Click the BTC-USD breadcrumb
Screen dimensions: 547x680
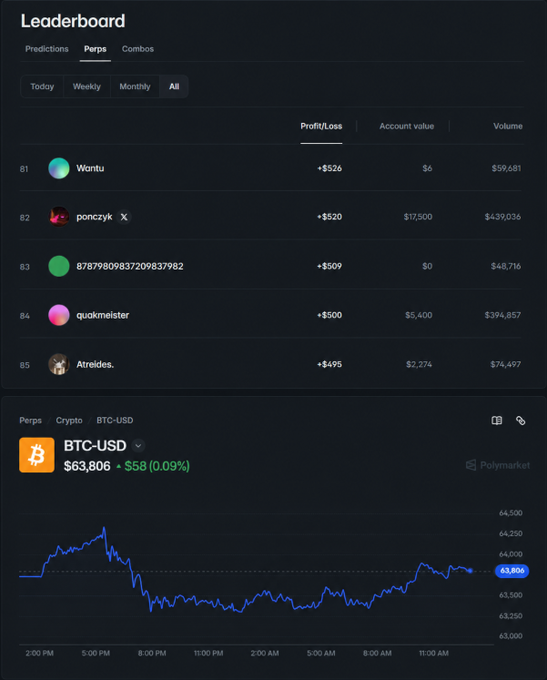[115, 420]
